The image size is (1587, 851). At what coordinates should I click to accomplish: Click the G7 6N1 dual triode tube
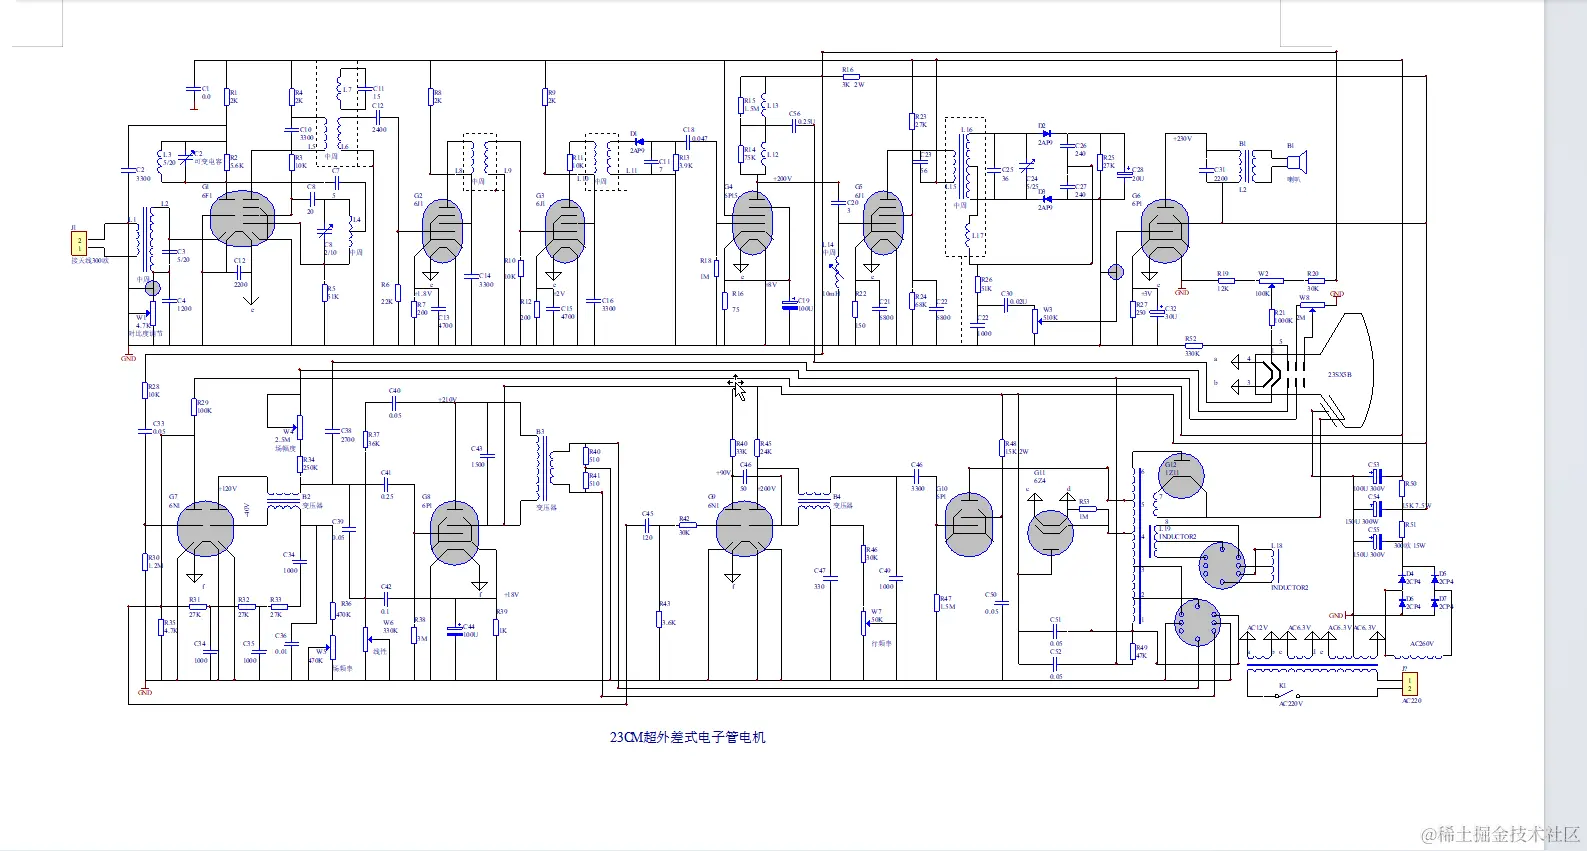pyautogui.click(x=205, y=528)
